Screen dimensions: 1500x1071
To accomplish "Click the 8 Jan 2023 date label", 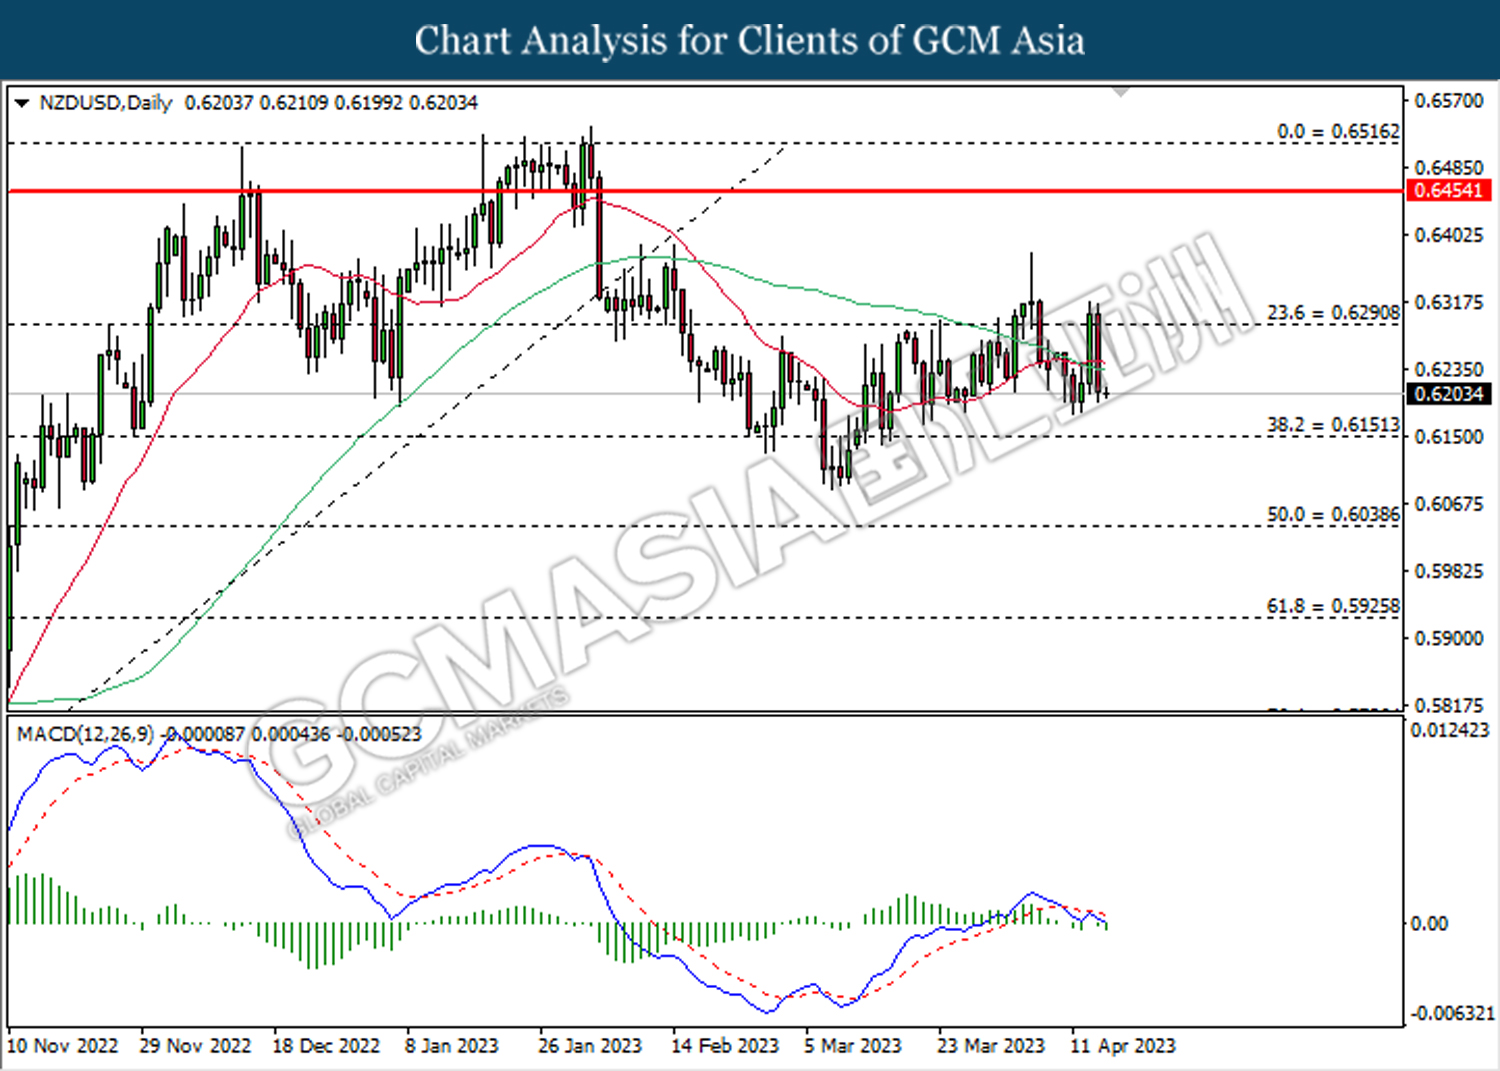I will [451, 1046].
